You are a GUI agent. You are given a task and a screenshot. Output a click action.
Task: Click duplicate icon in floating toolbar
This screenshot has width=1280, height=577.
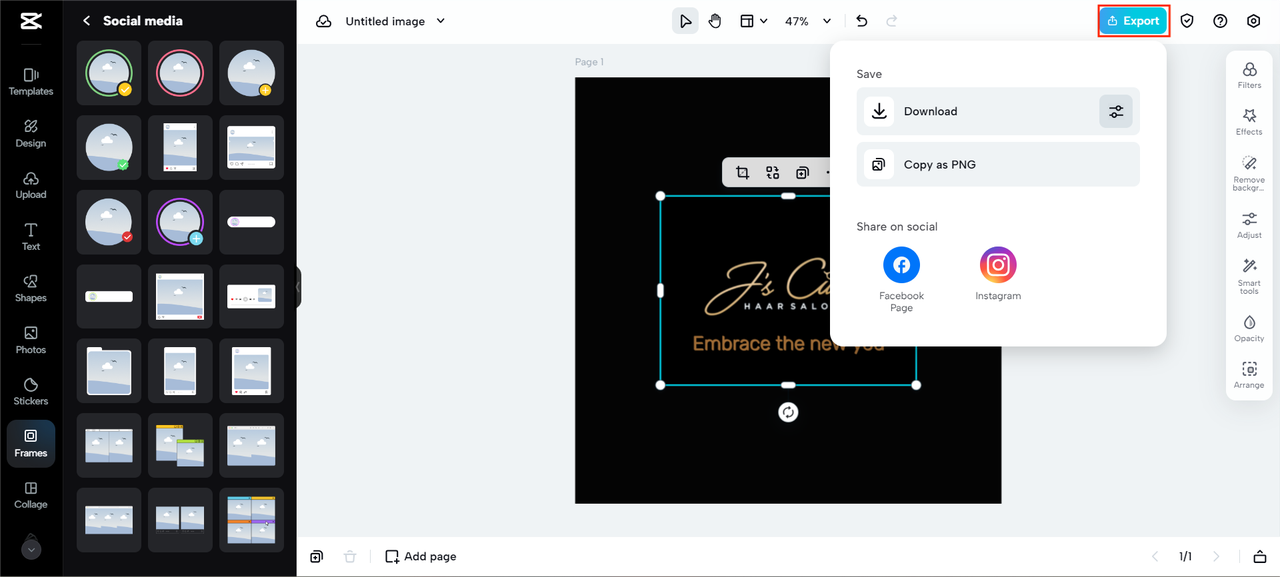(x=802, y=173)
